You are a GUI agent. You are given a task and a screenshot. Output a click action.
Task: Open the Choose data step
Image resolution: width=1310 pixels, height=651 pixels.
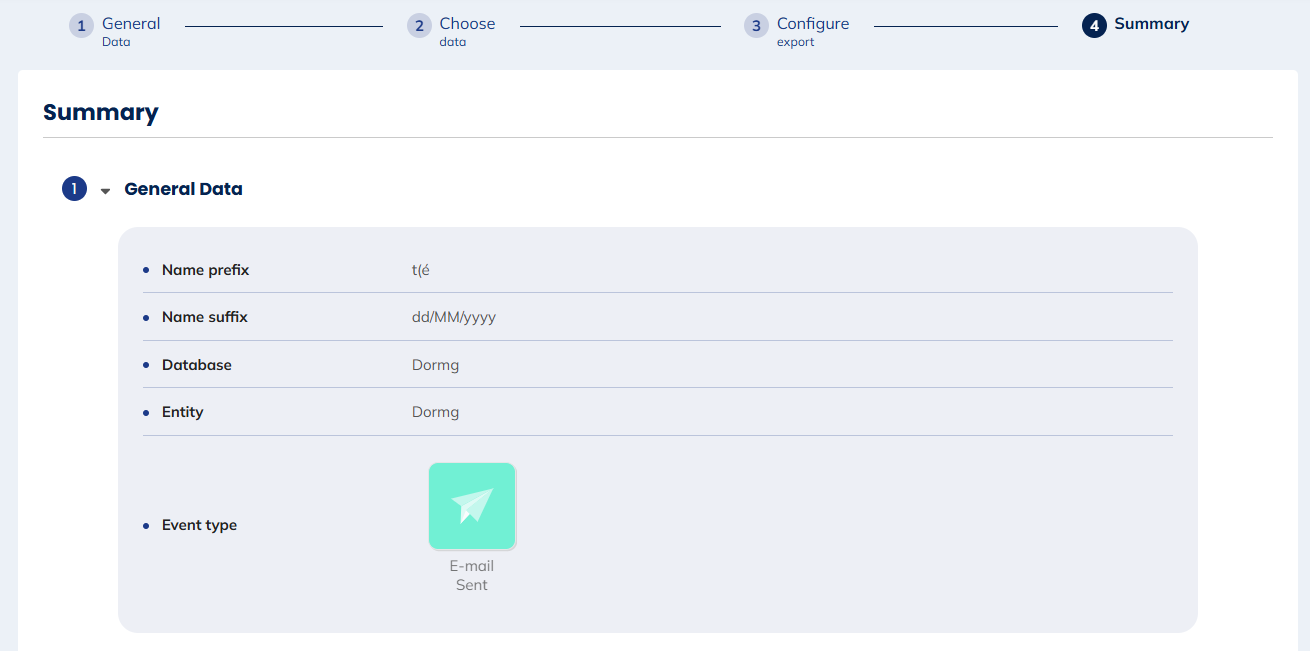467,24
